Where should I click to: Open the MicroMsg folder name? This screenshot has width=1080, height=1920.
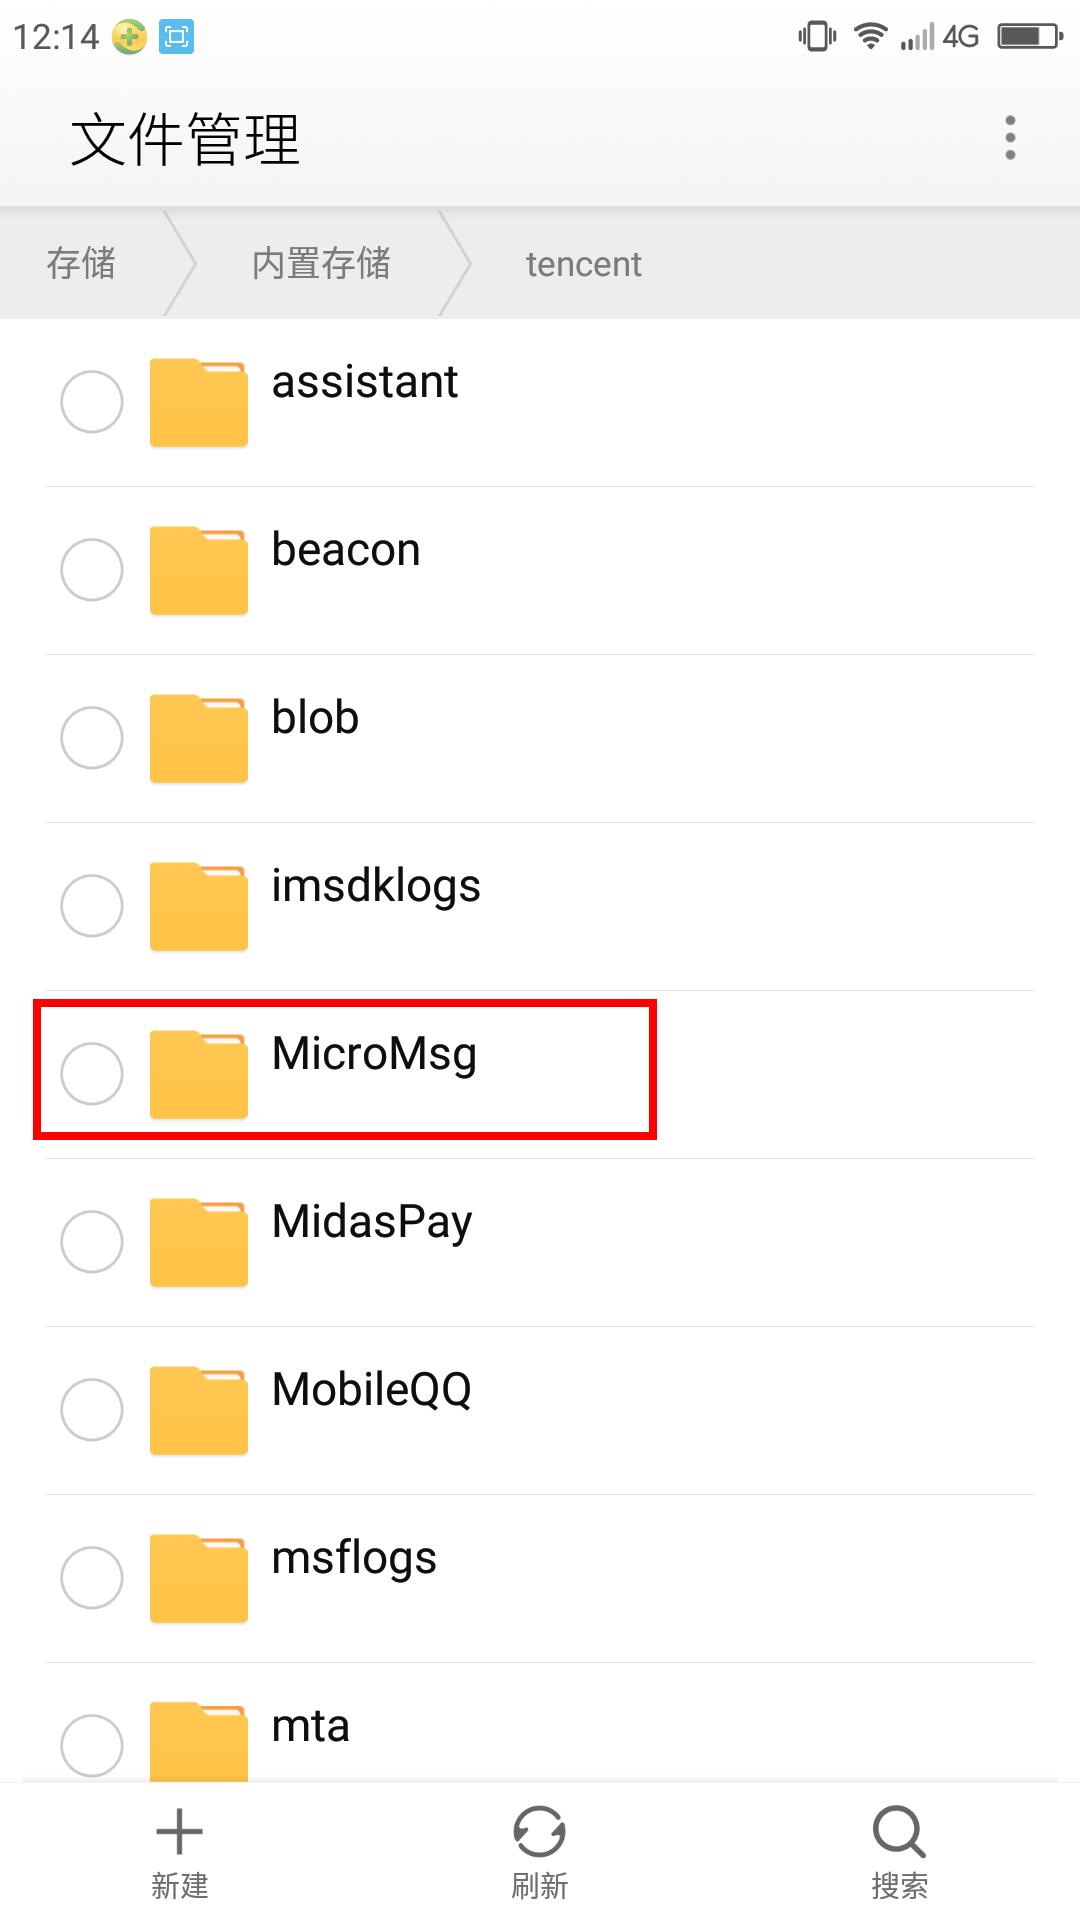374,1054
